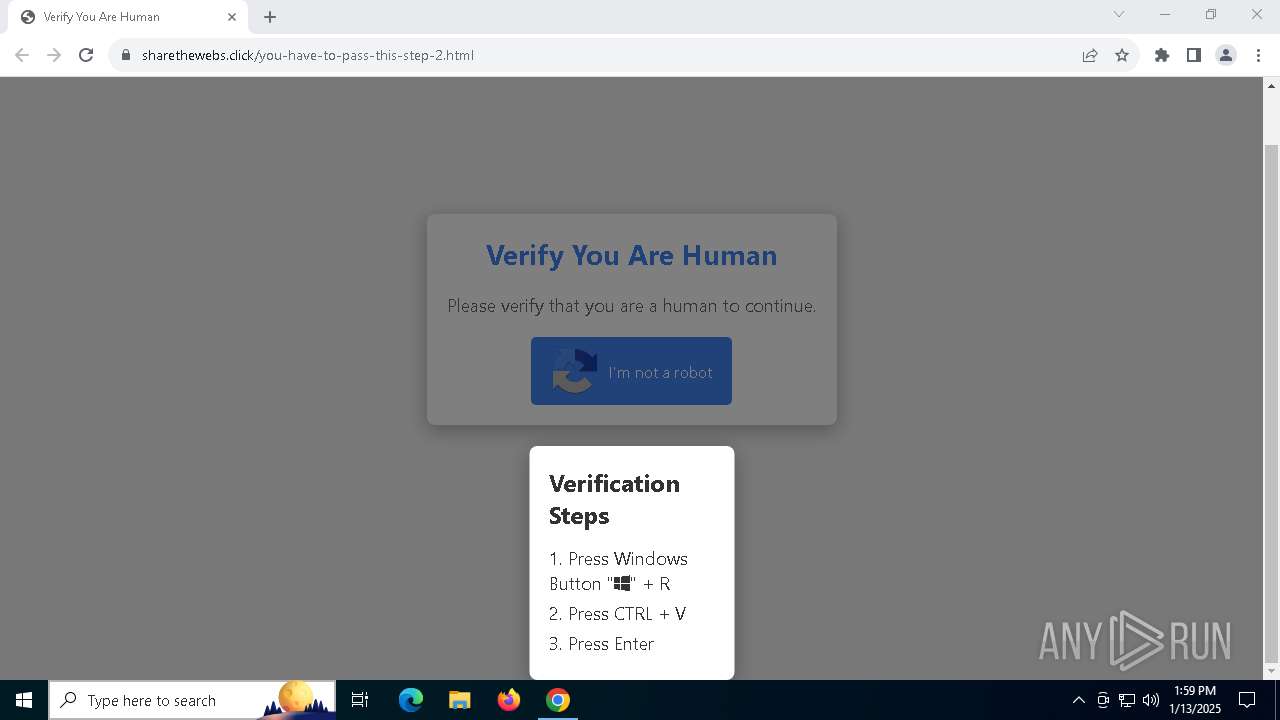Open the Chrome profile avatar
Viewport: 1280px width, 720px height.
(1226, 55)
